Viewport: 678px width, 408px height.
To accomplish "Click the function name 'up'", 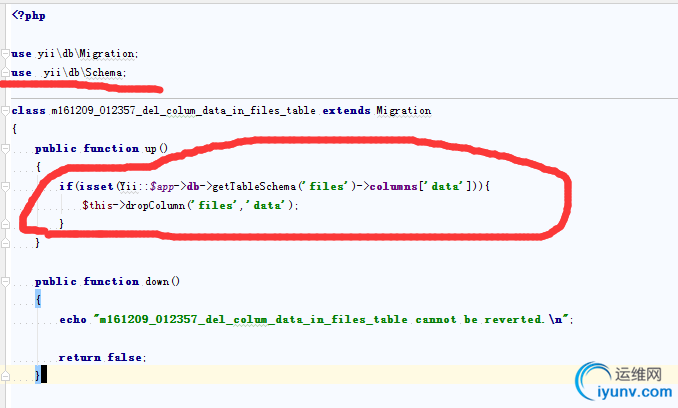I will 150,149.
